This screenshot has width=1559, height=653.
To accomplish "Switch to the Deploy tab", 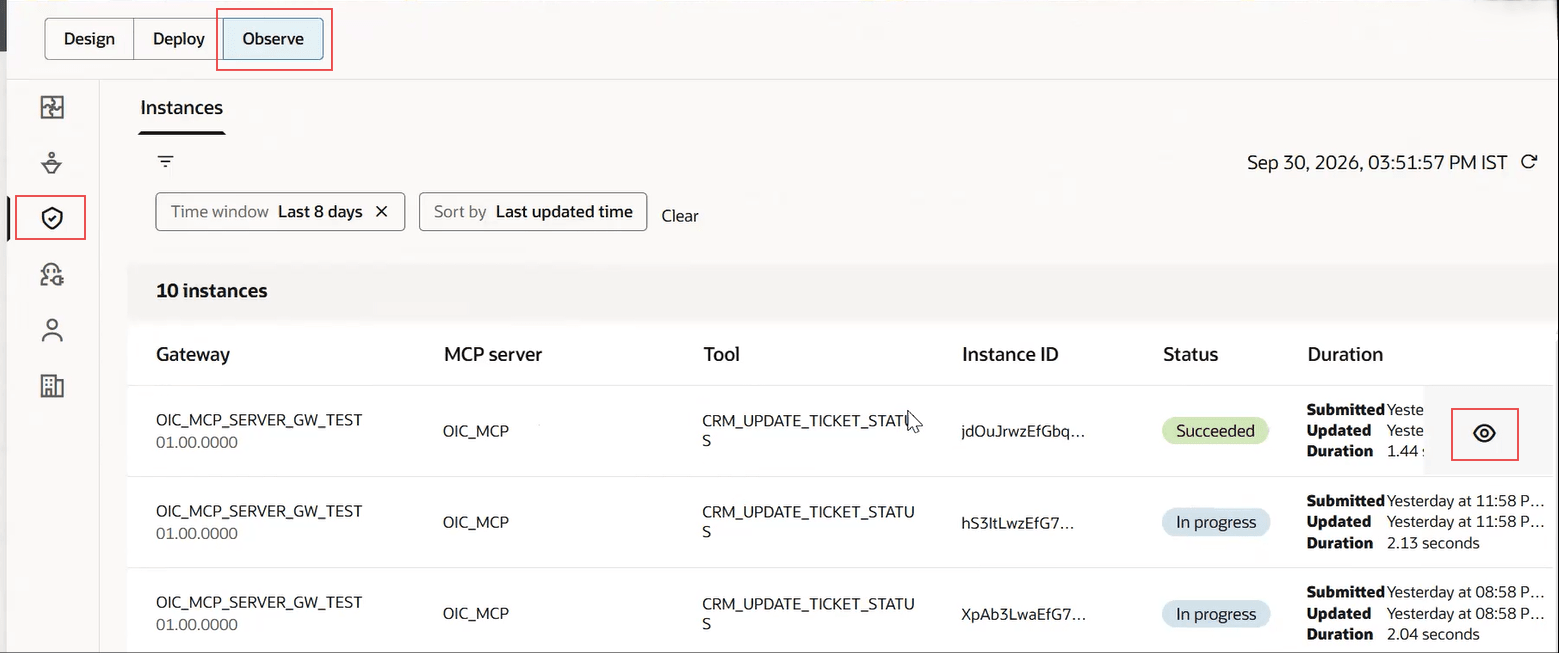I will click(178, 39).
